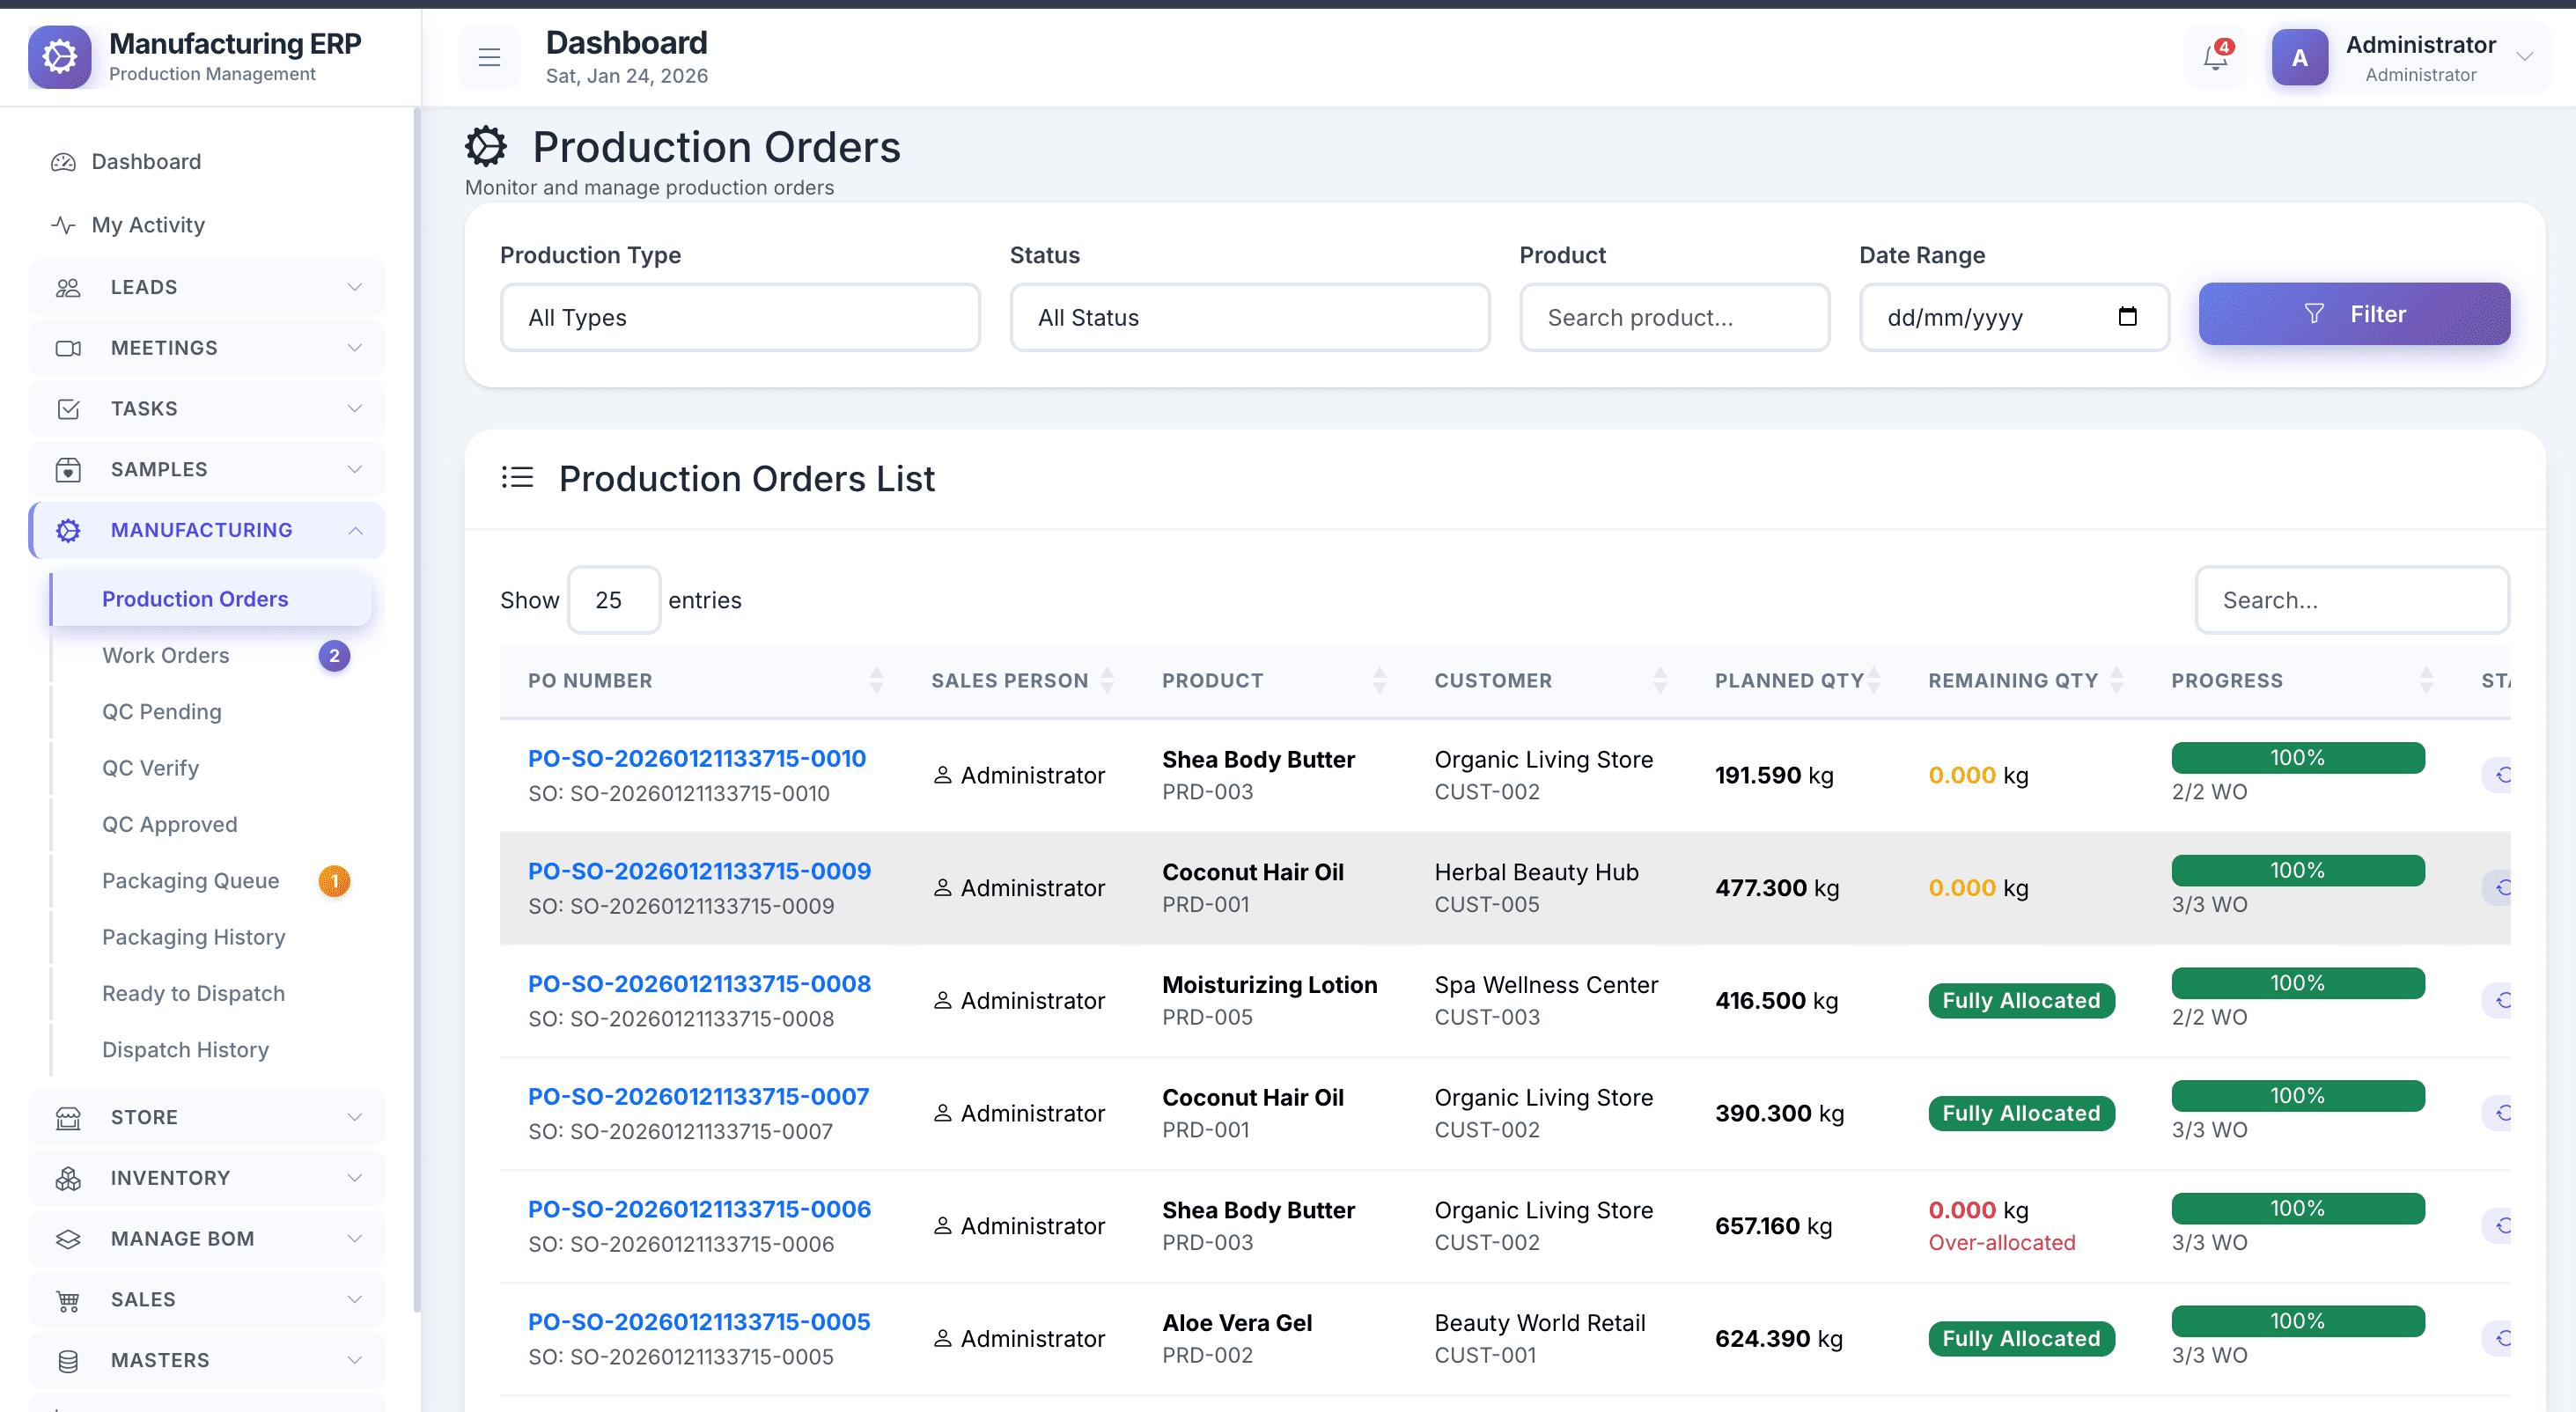This screenshot has width=2576, height=1412.
Task: Sort by PO Number column arrows
Action: 876,681
